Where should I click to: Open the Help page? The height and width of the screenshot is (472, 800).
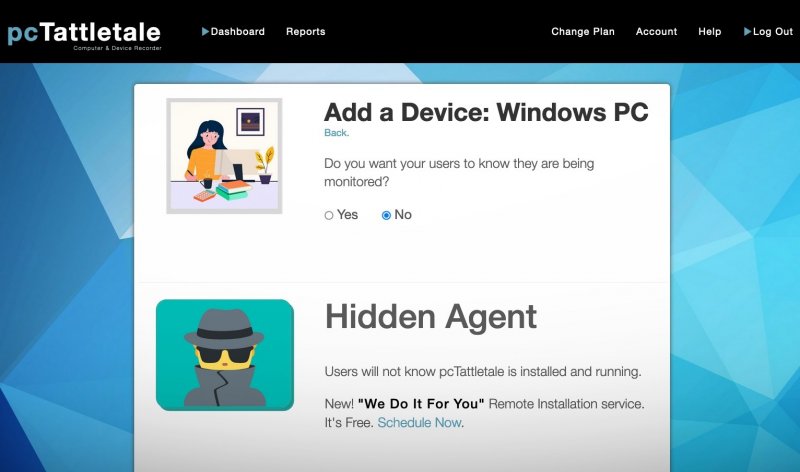click(709, 31)
